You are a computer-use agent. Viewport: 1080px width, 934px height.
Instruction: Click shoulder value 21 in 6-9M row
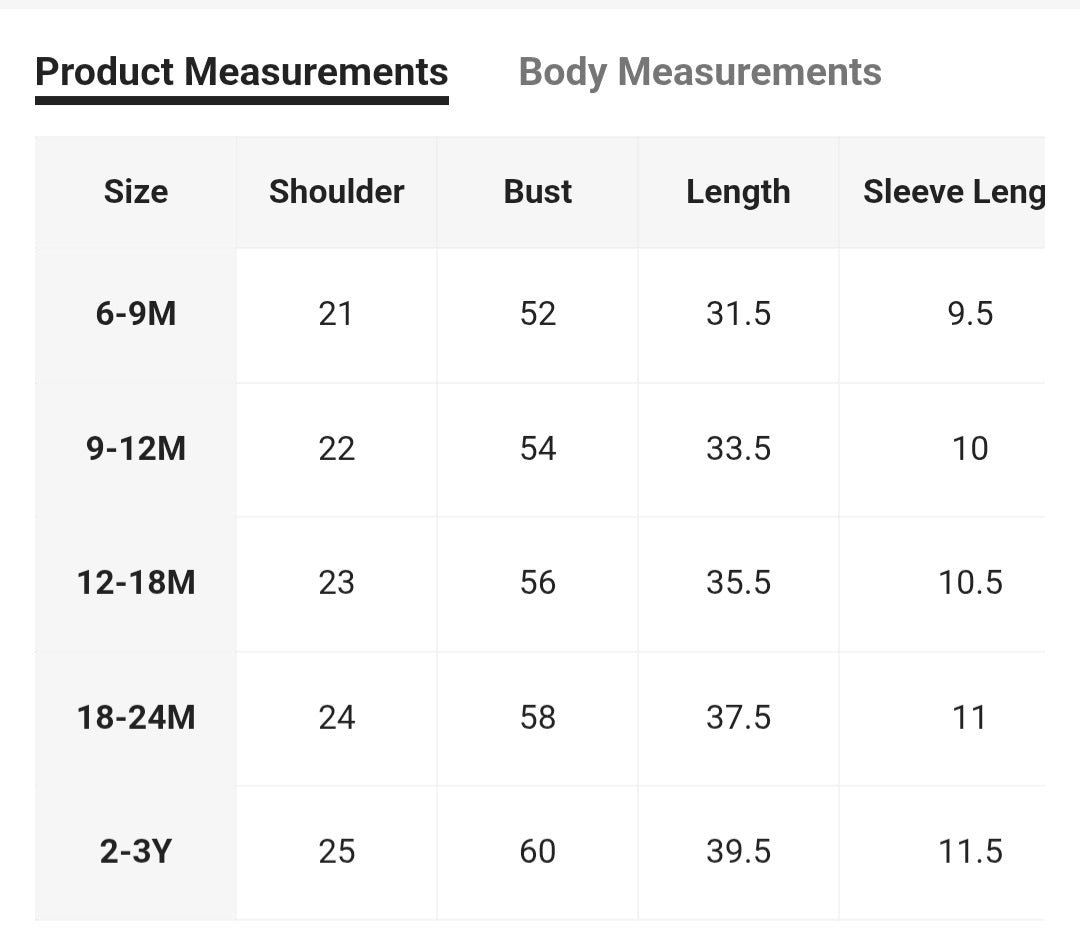pos(336,314)
